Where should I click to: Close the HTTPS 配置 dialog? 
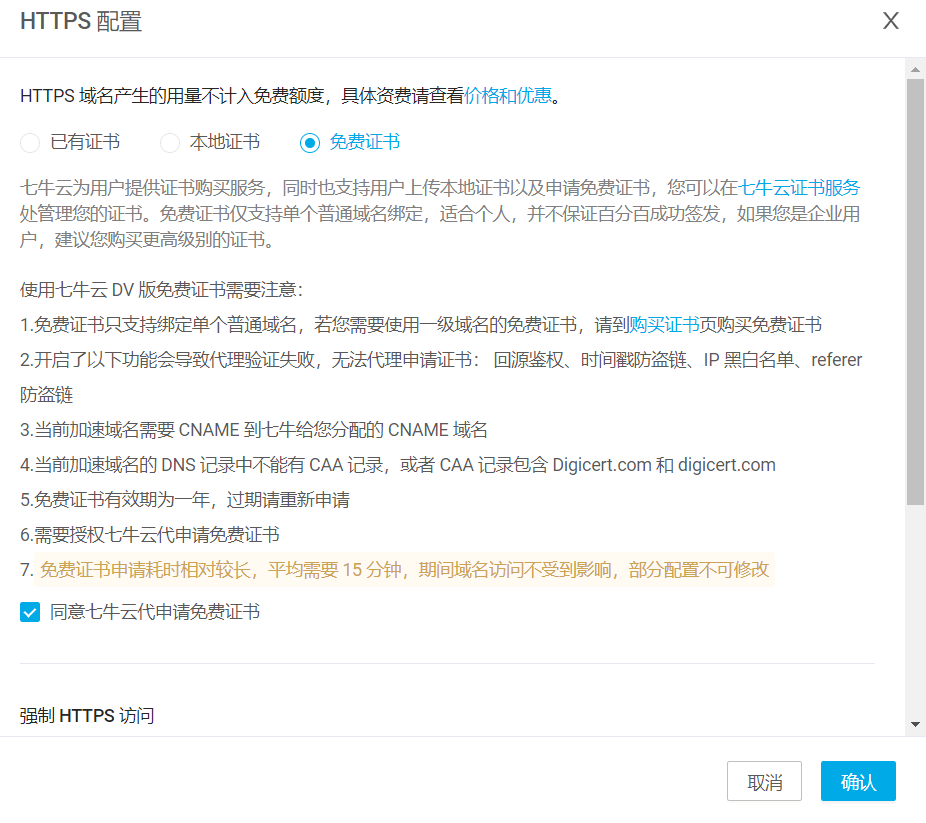point(891,20)
